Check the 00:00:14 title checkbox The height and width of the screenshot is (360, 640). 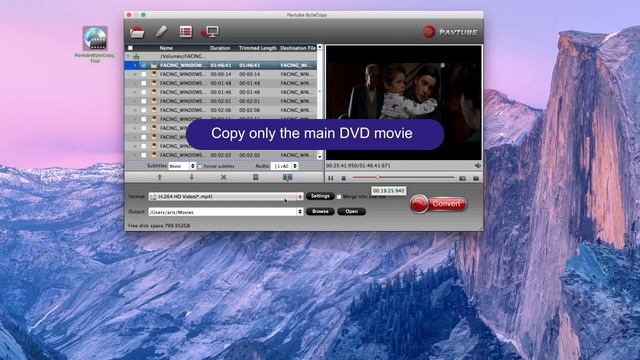(x=144, y=74)
